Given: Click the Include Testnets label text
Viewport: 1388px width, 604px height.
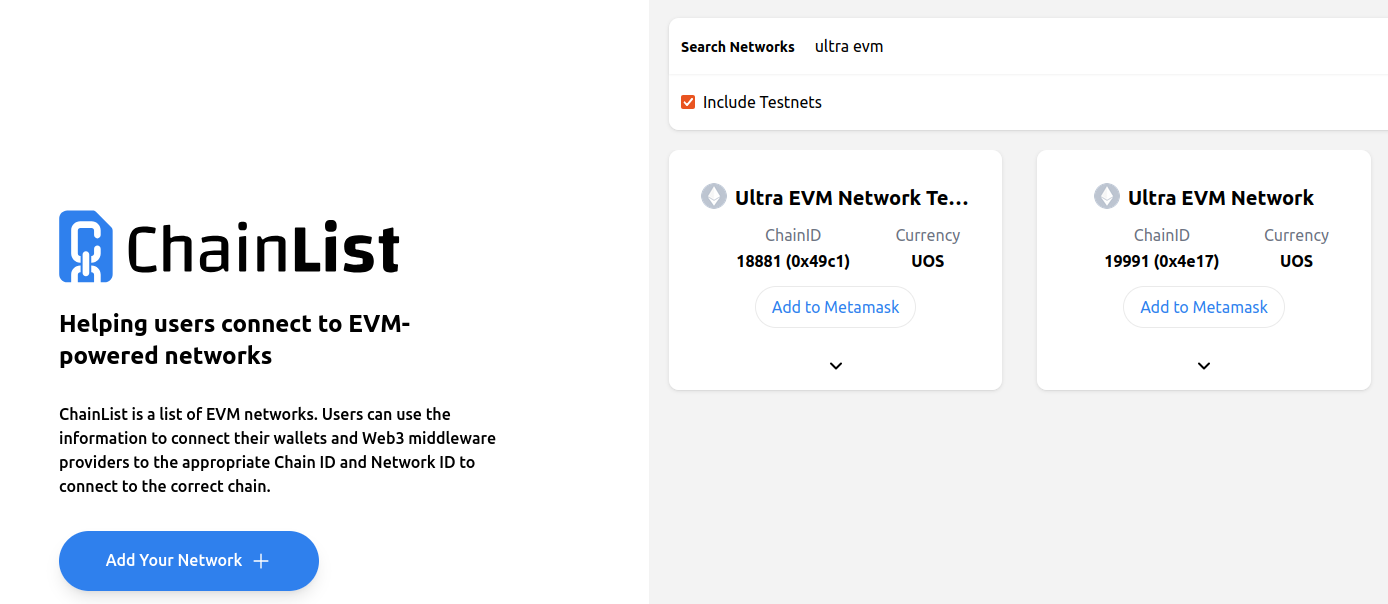Looking at the screenshot, I should pos(762,102).
